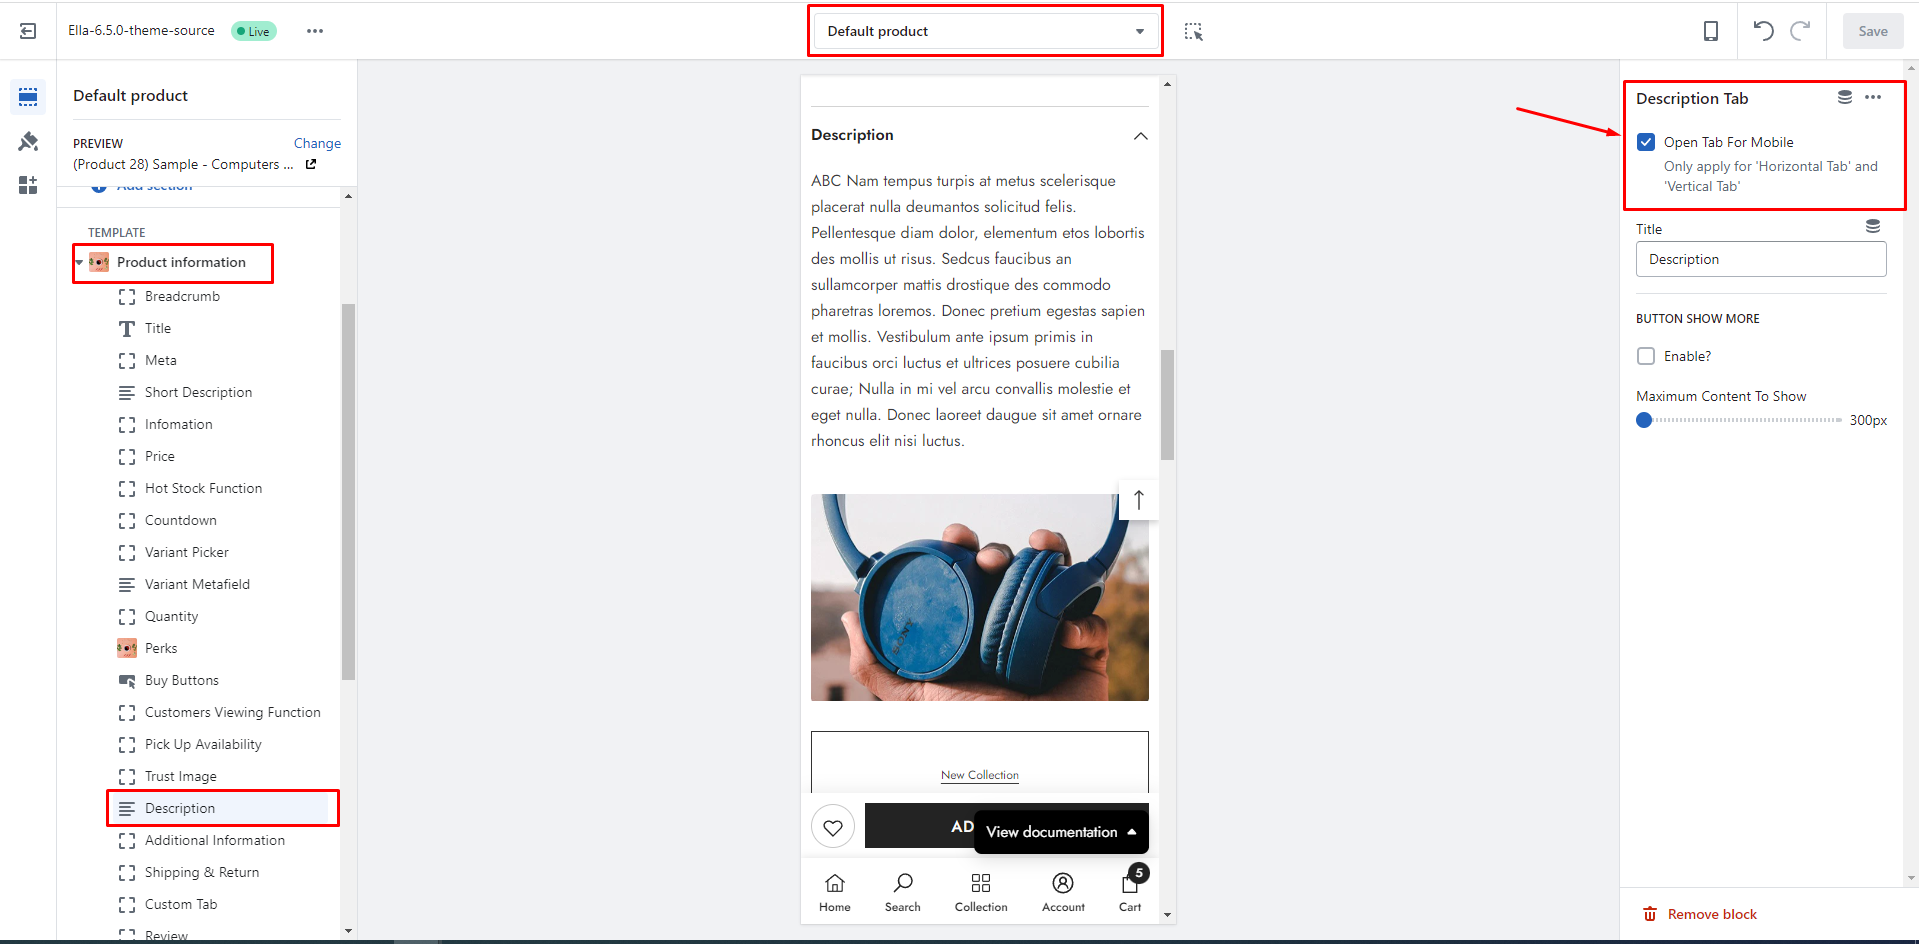
Task: Click the Maximum Content To Show slider
Action: 1738,420
